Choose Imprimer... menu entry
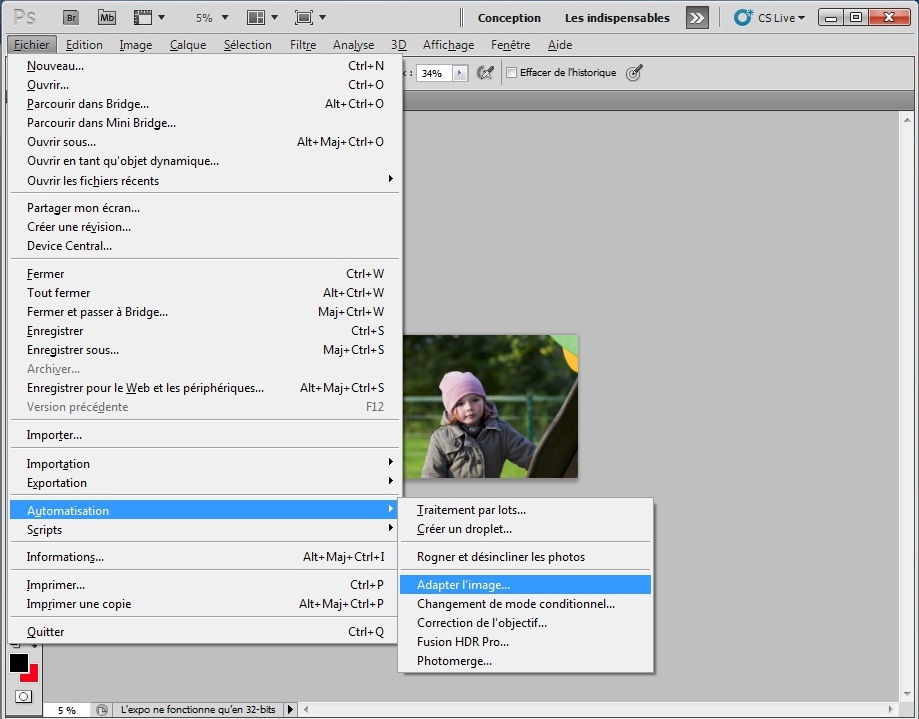 tap(205, 585)
